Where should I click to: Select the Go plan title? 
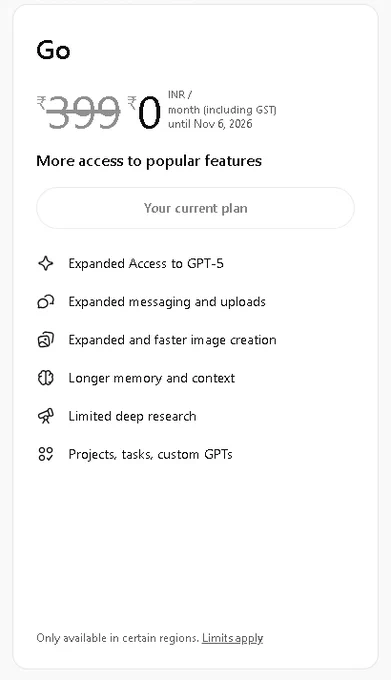click(x=53, y=50)
